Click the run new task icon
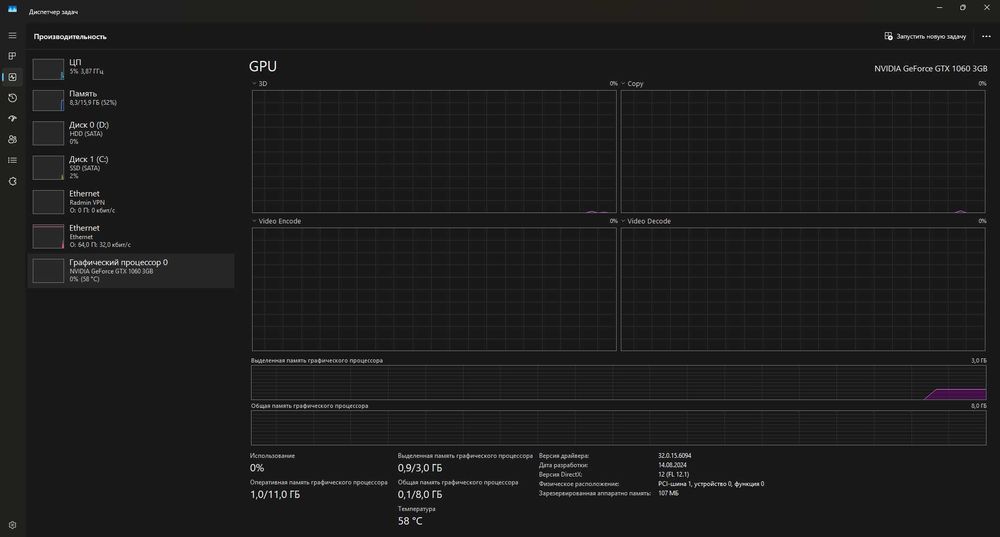 coord(888,36)
